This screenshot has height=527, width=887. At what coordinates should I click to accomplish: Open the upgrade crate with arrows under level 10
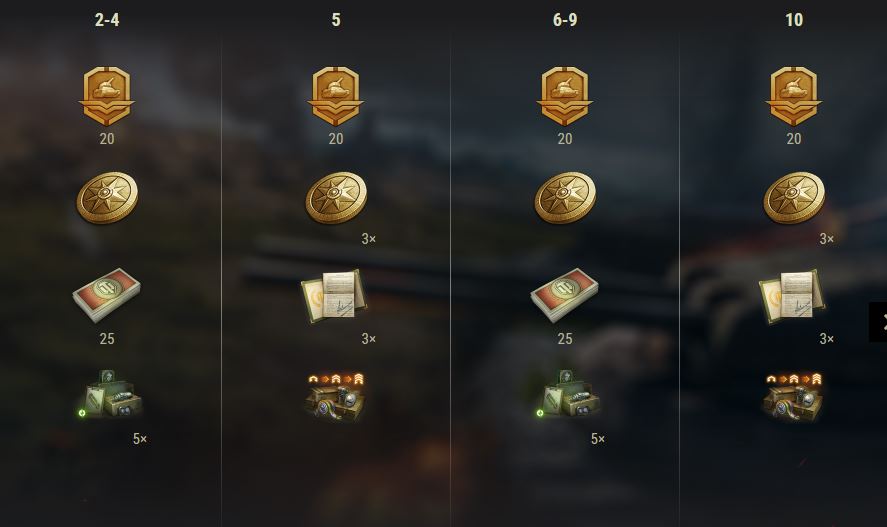(794, 398)
